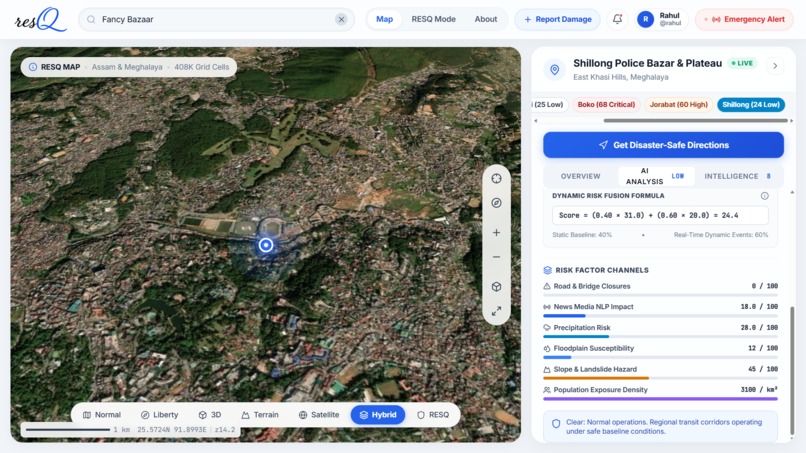Click Road & Bridge Closures icon

pos(547,286)
